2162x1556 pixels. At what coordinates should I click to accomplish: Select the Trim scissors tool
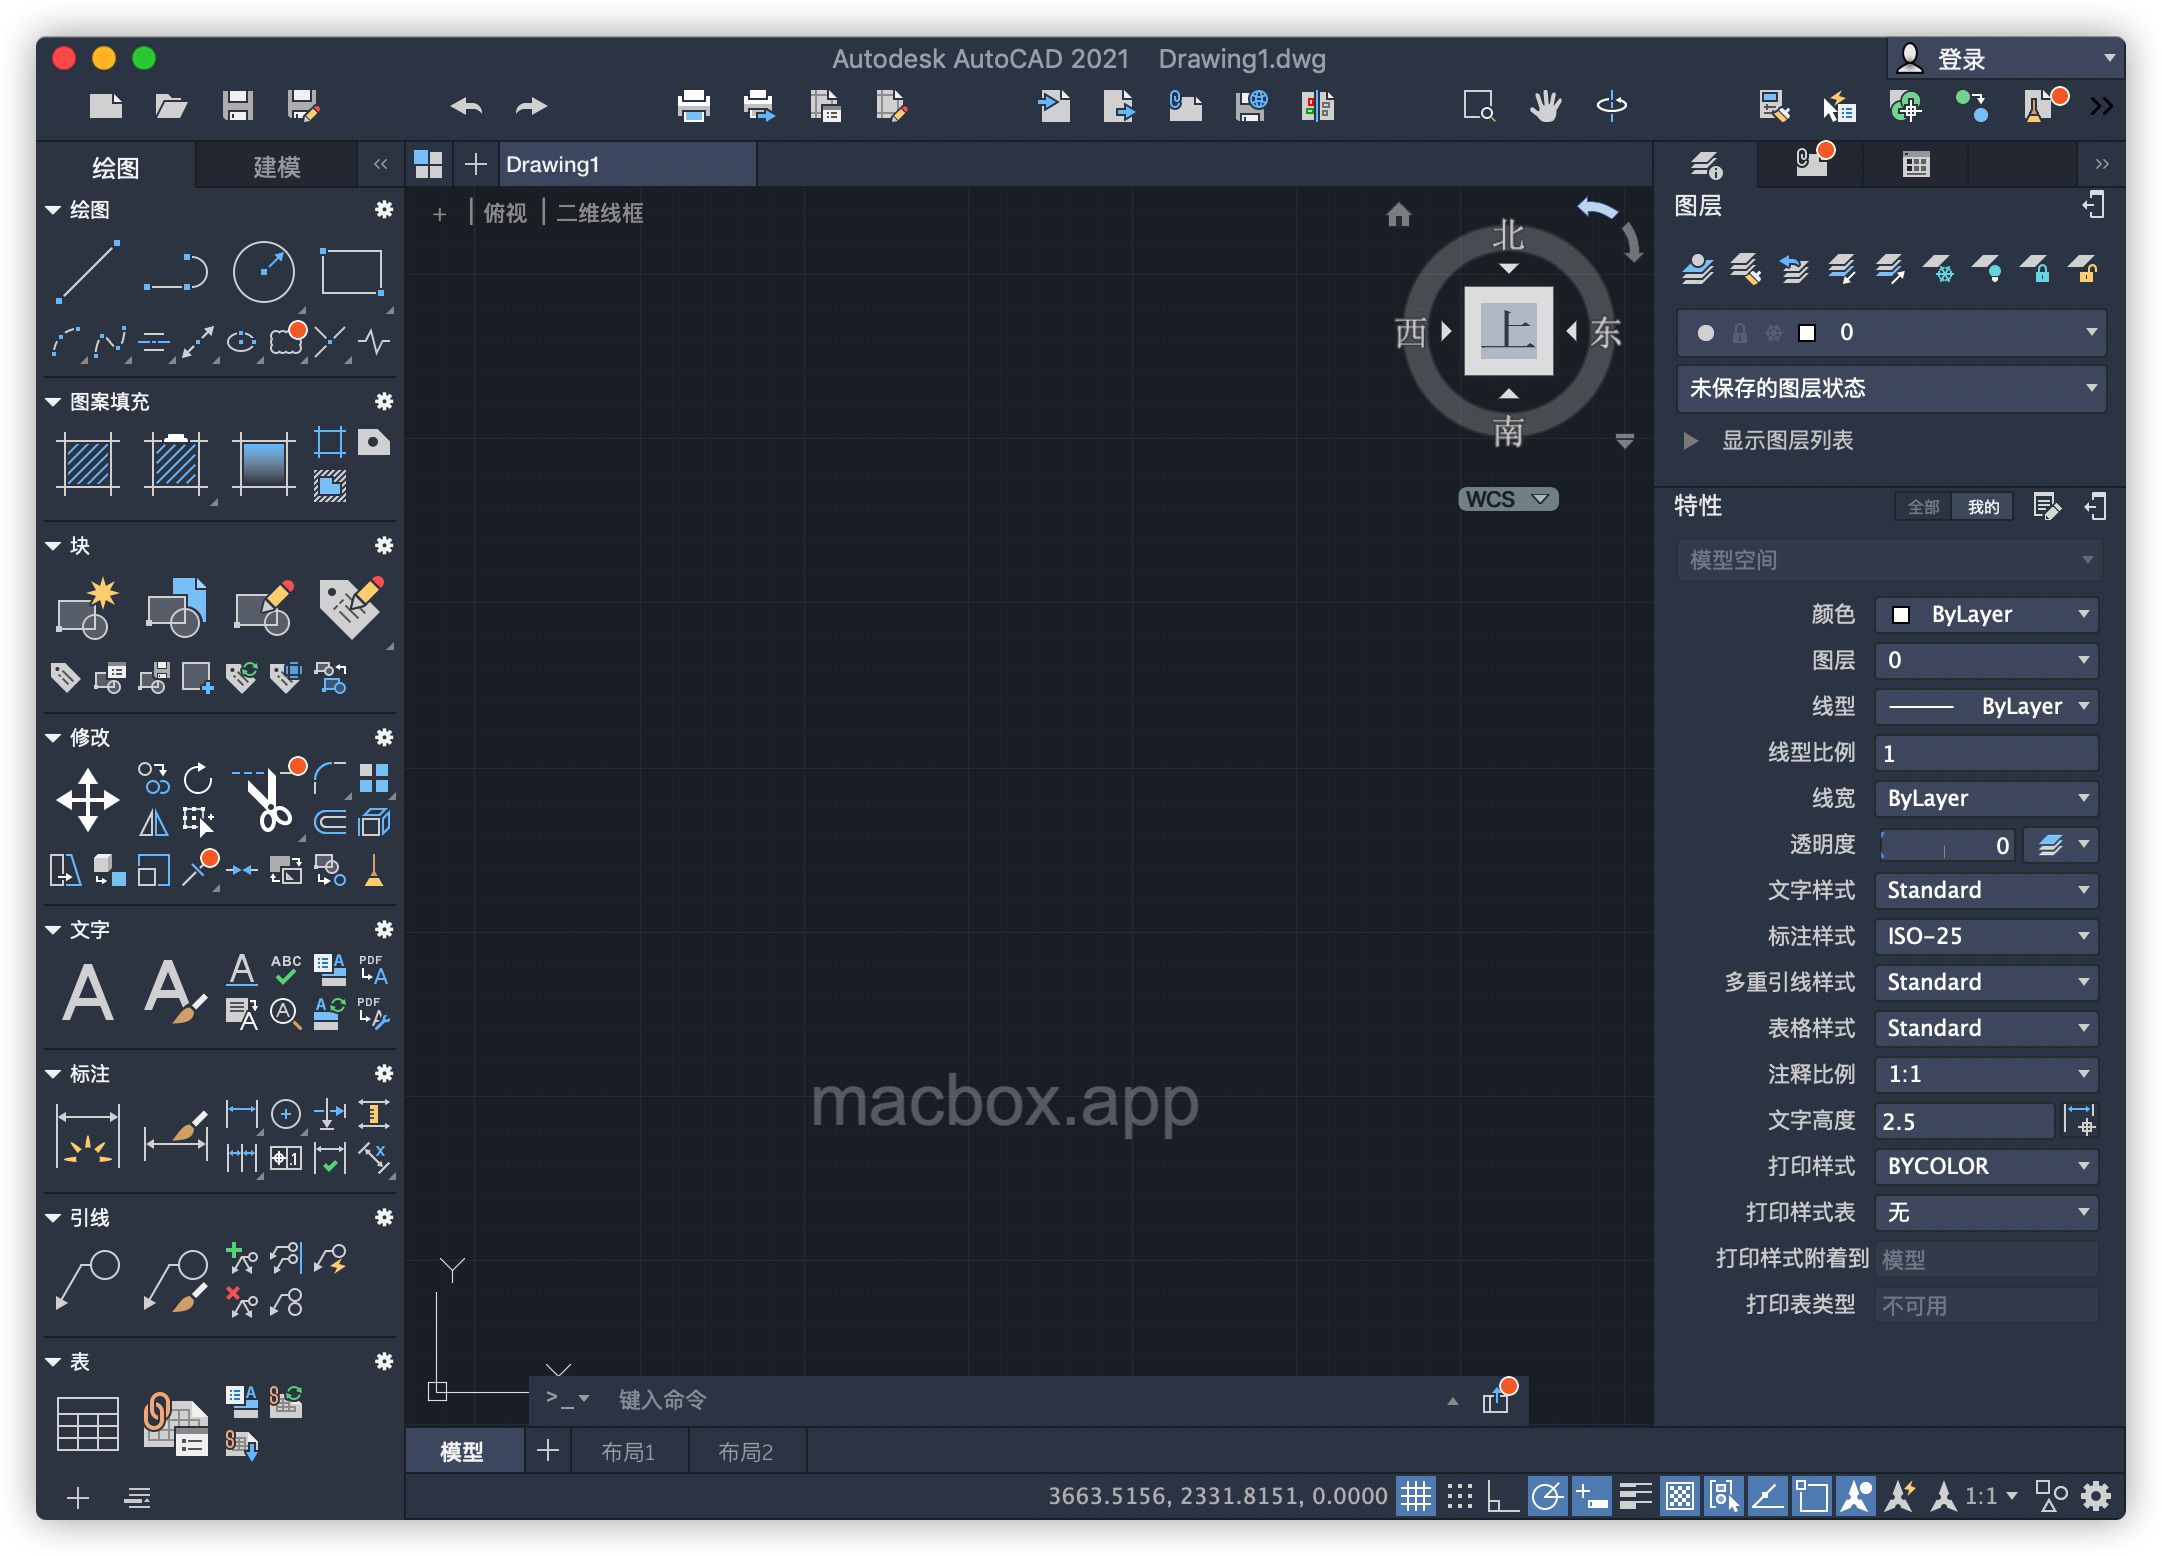(x=269, y=799)
